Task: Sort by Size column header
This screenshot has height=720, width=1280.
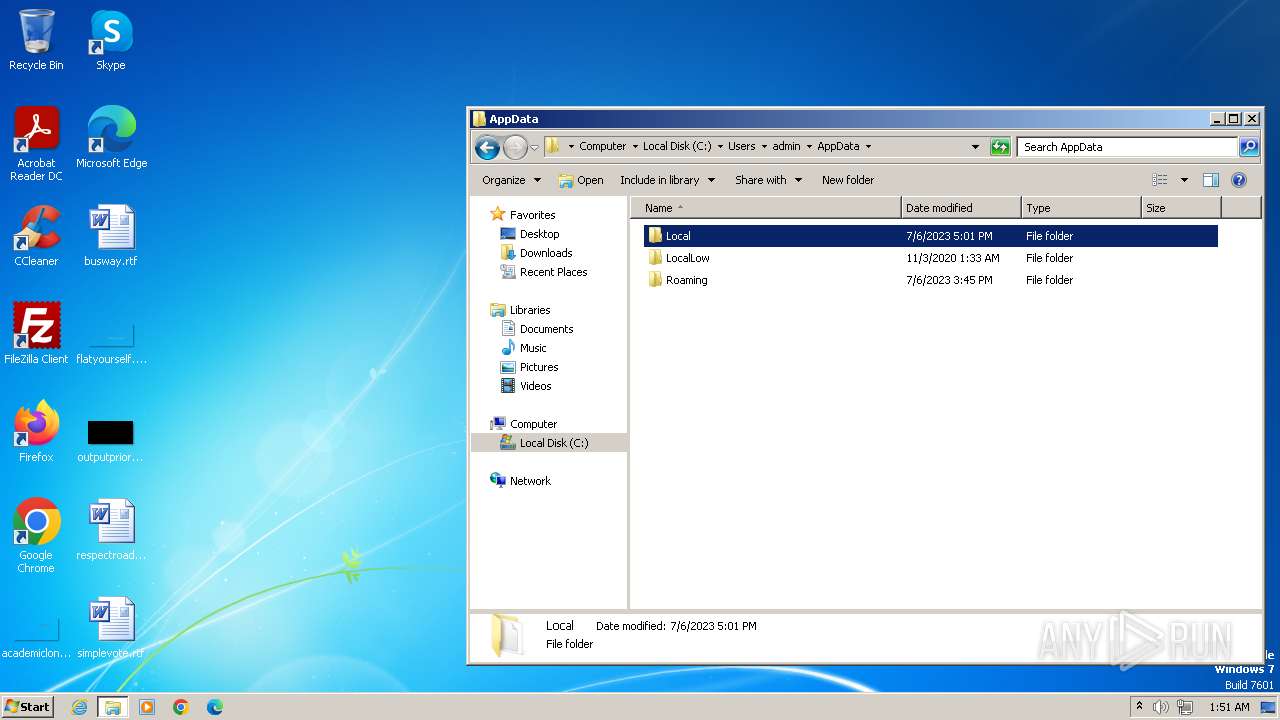Action: (1181, 208)
